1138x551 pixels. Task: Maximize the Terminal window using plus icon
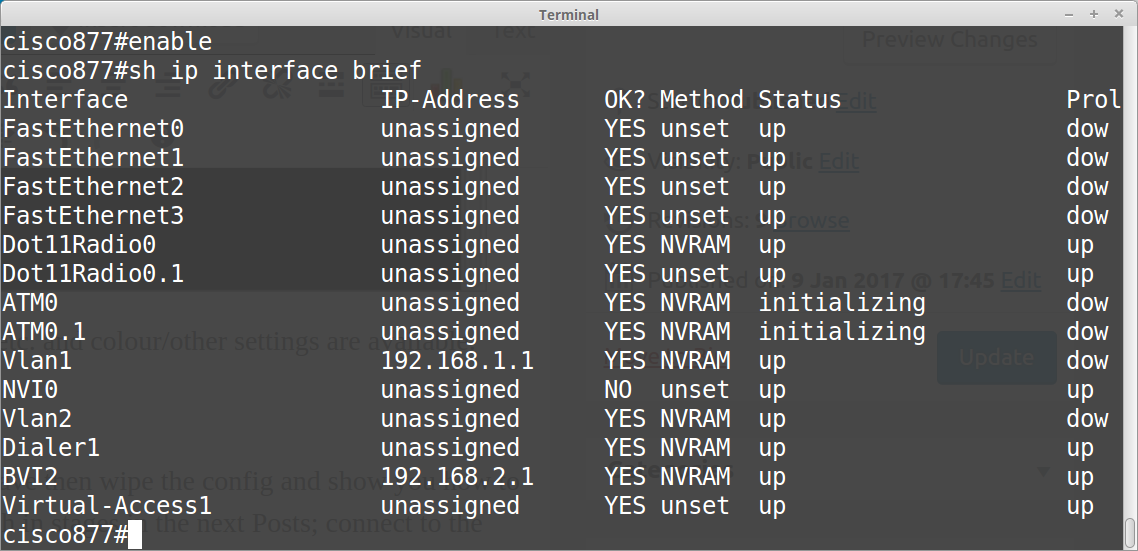(1095, 14)
